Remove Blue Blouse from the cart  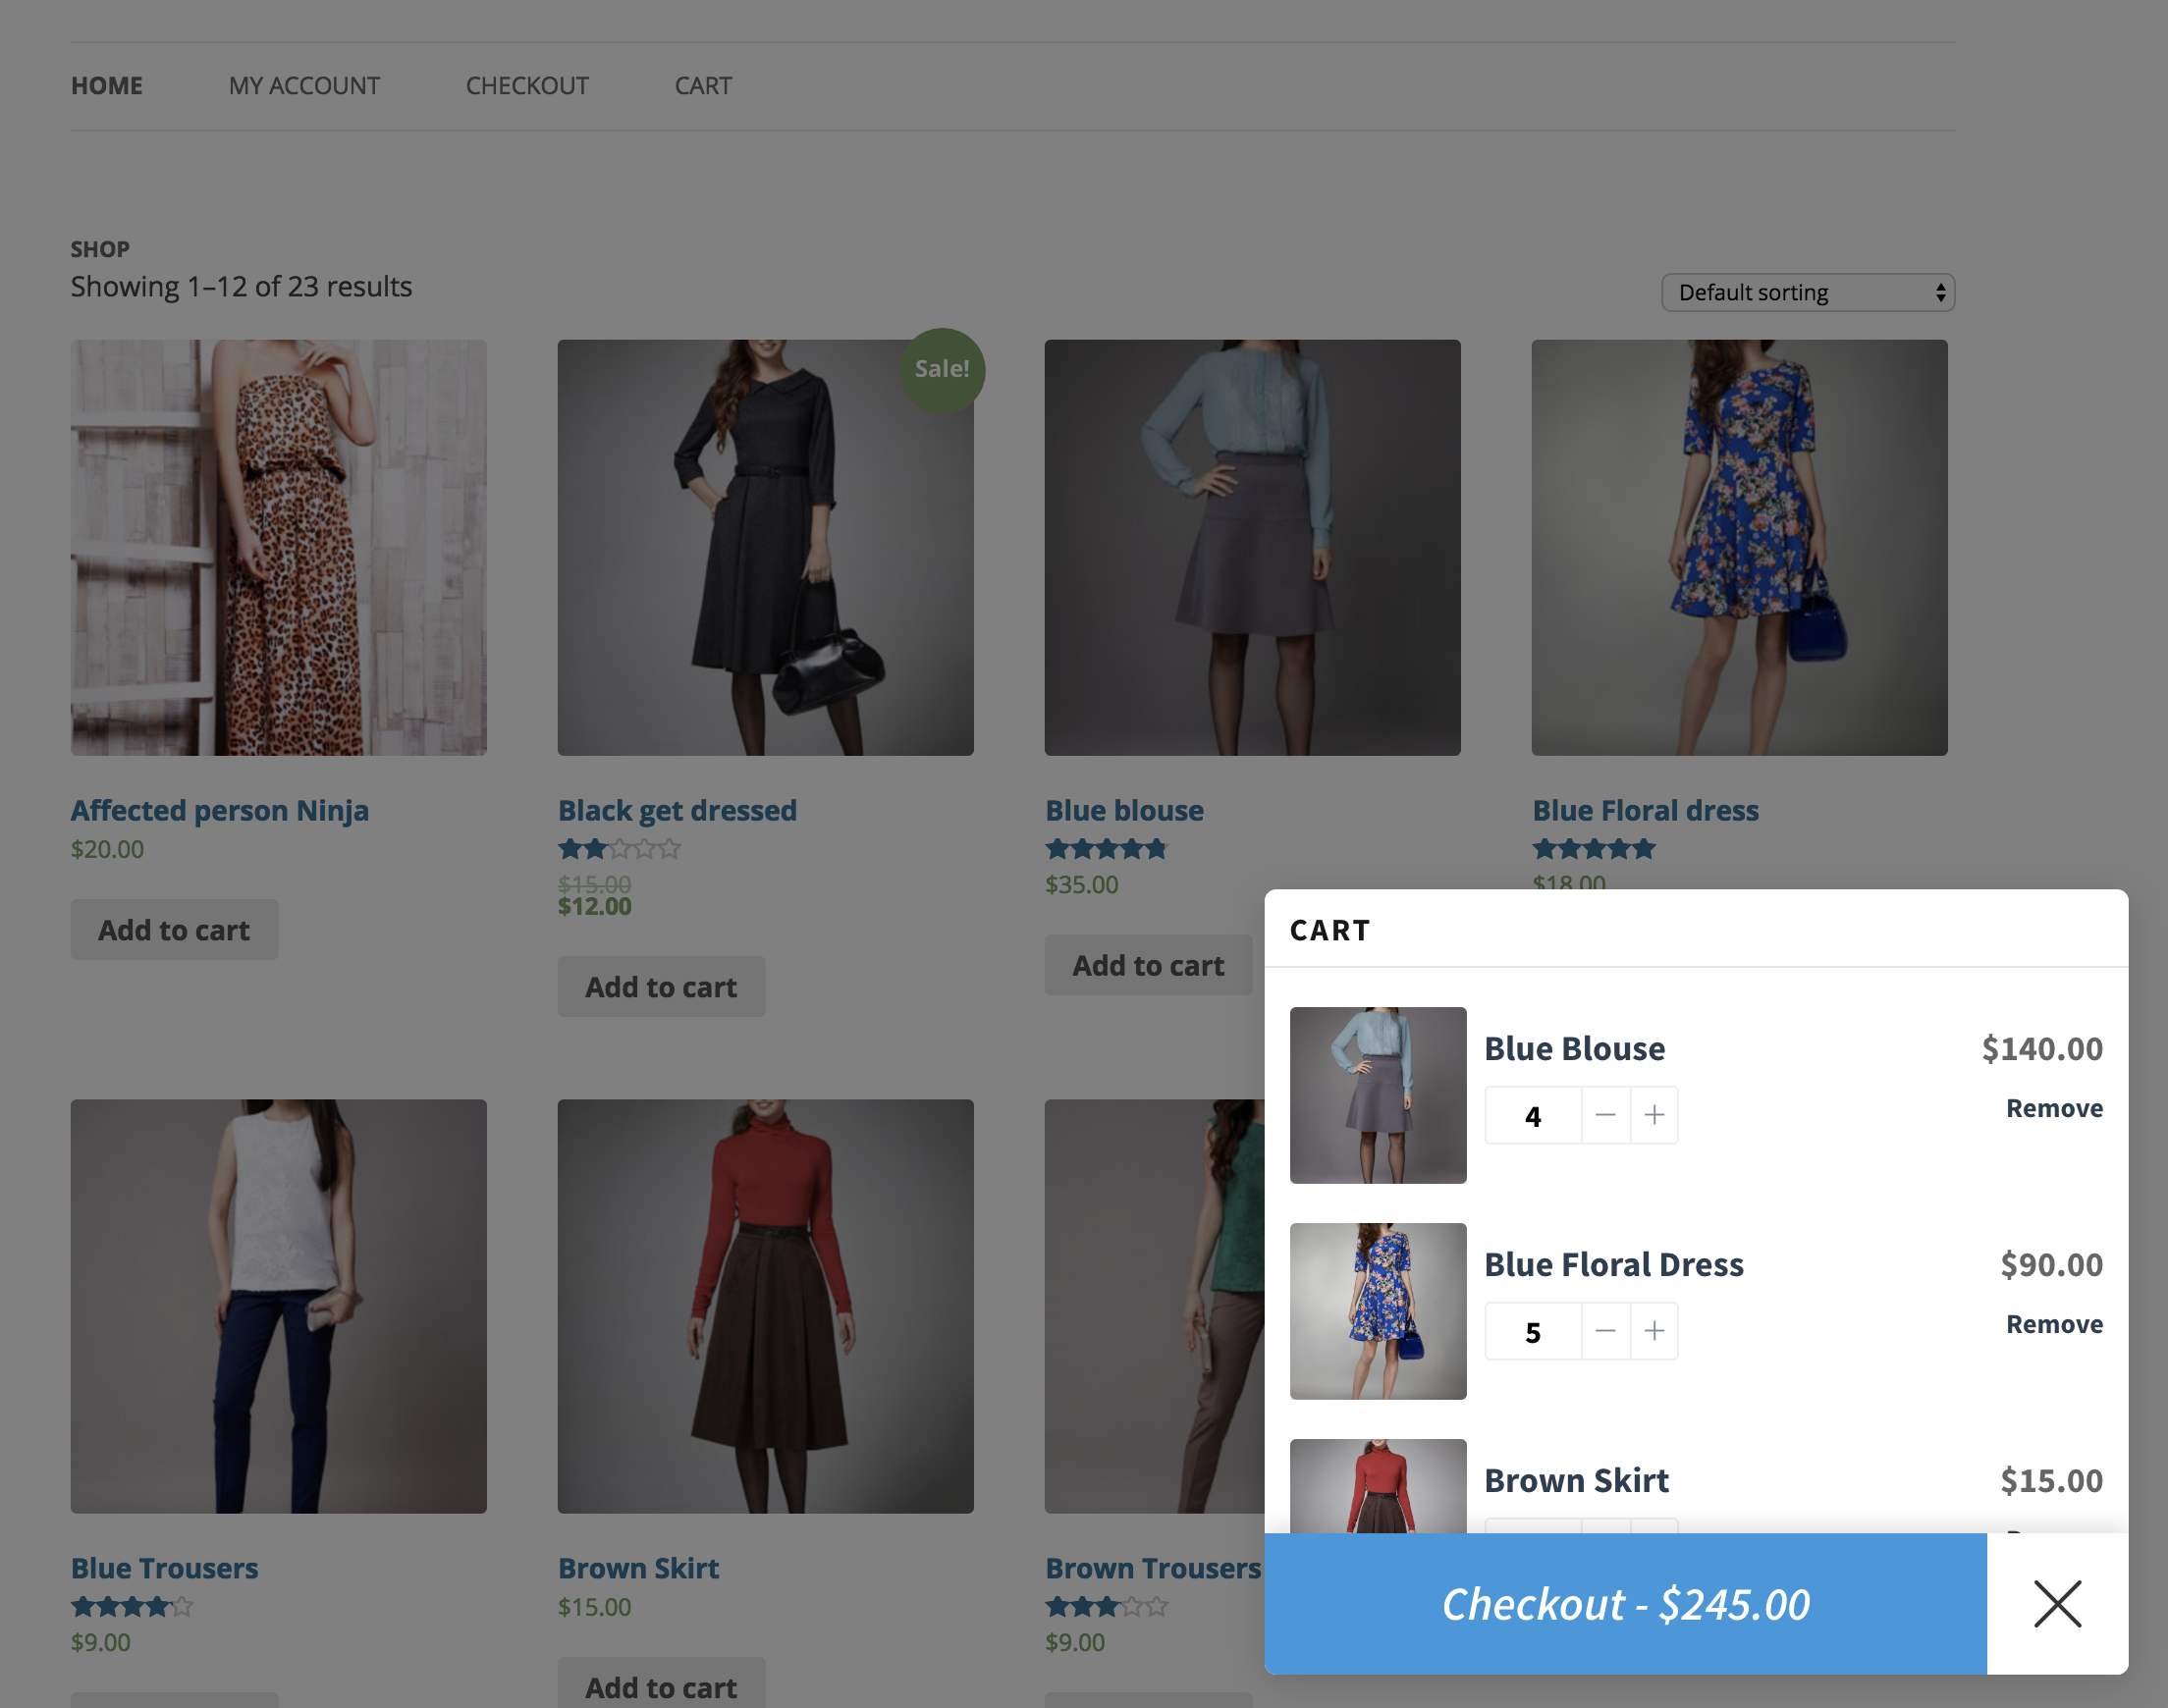(x=2054, y=1108)
